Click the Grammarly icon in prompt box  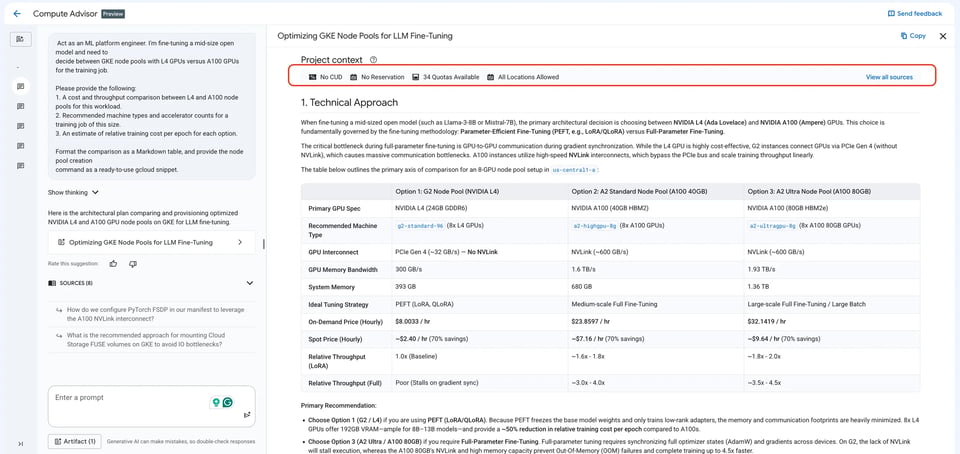[228, 403]
